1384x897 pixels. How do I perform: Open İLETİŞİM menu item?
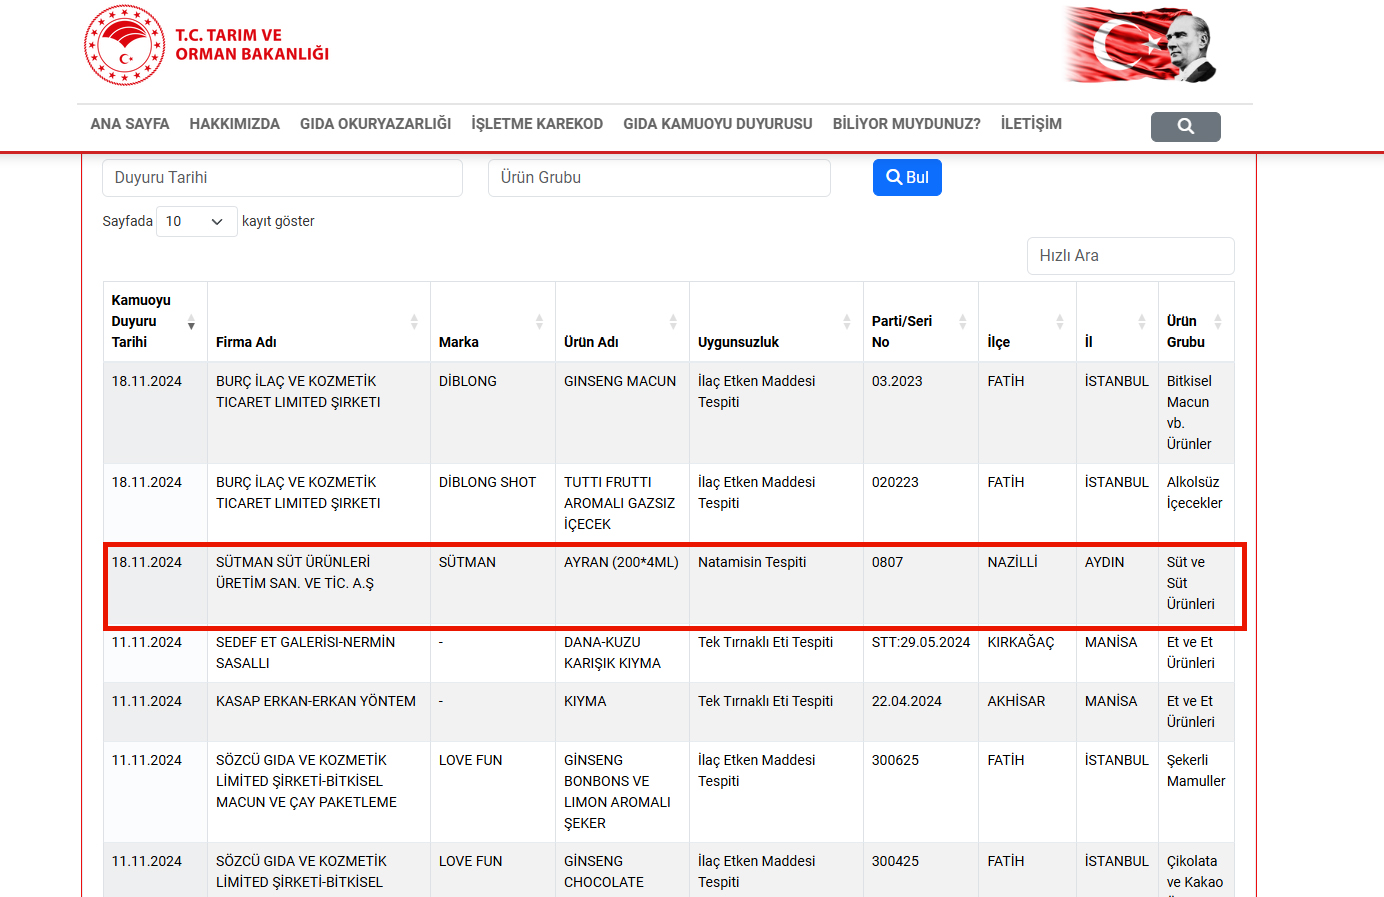click(1031, 124)
